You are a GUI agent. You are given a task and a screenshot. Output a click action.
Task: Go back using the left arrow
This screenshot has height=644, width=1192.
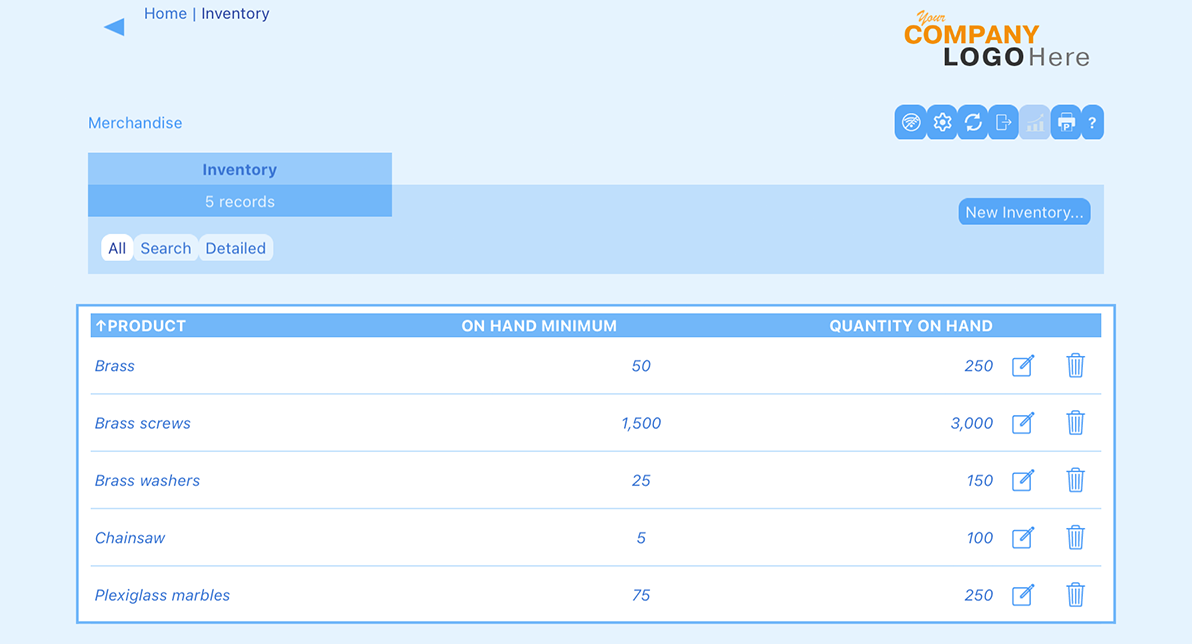point(114,27)
